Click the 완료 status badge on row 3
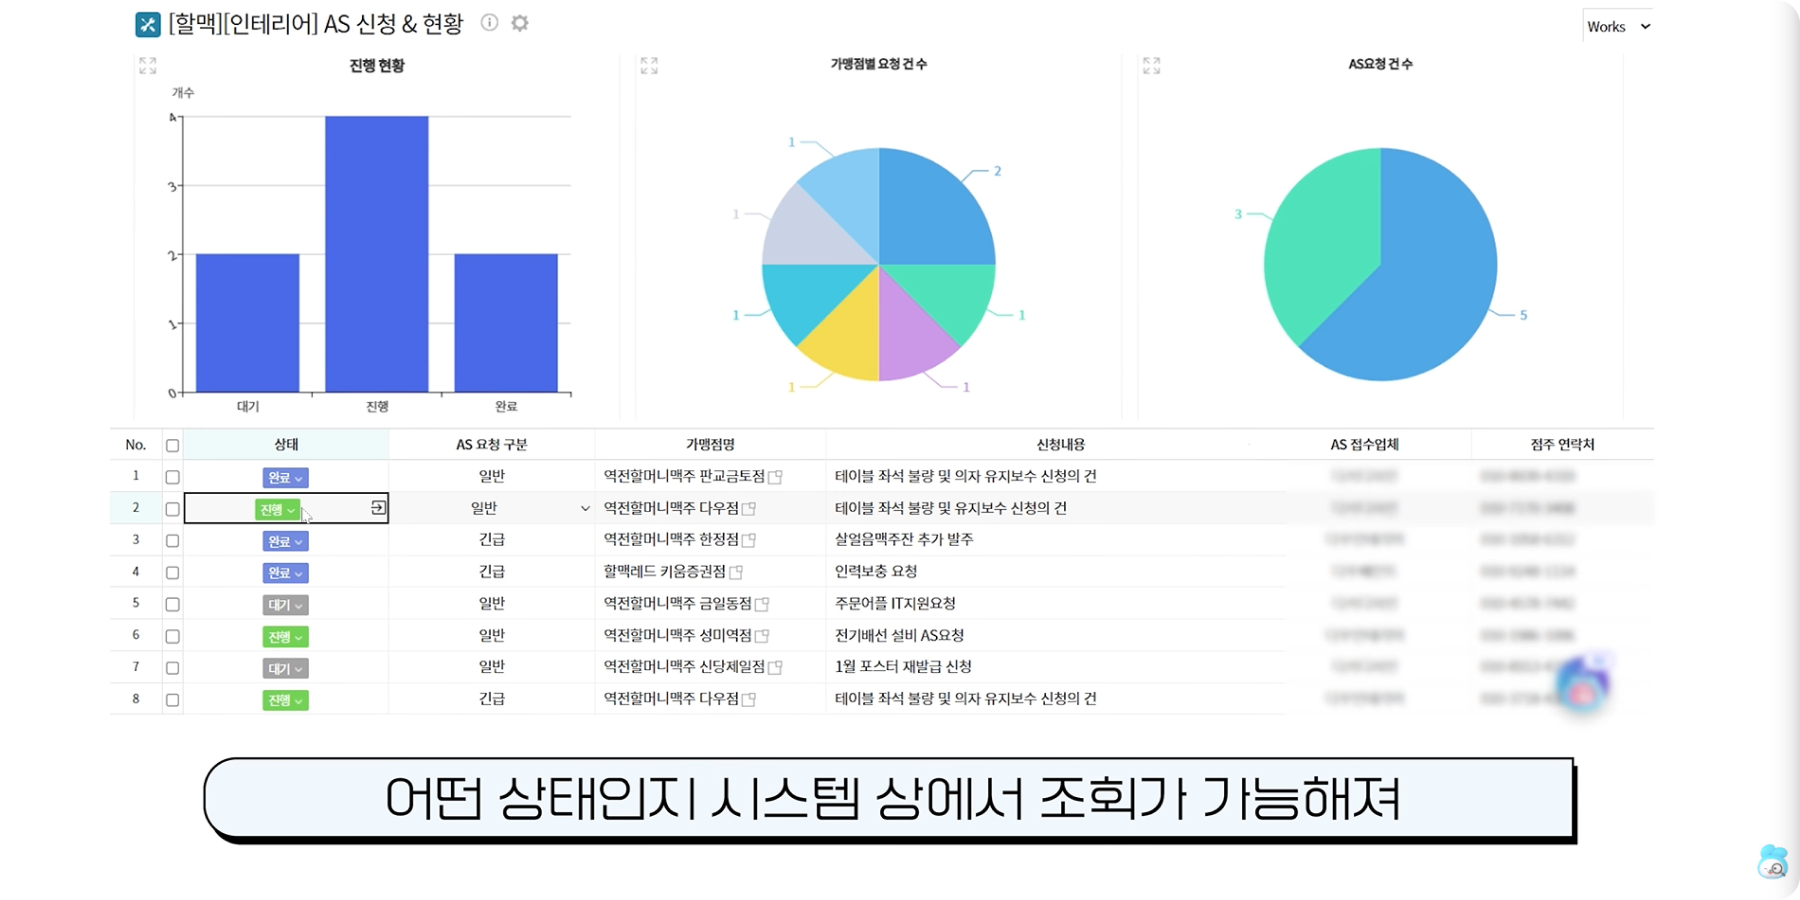The image size is (1800, 900). 285,540
